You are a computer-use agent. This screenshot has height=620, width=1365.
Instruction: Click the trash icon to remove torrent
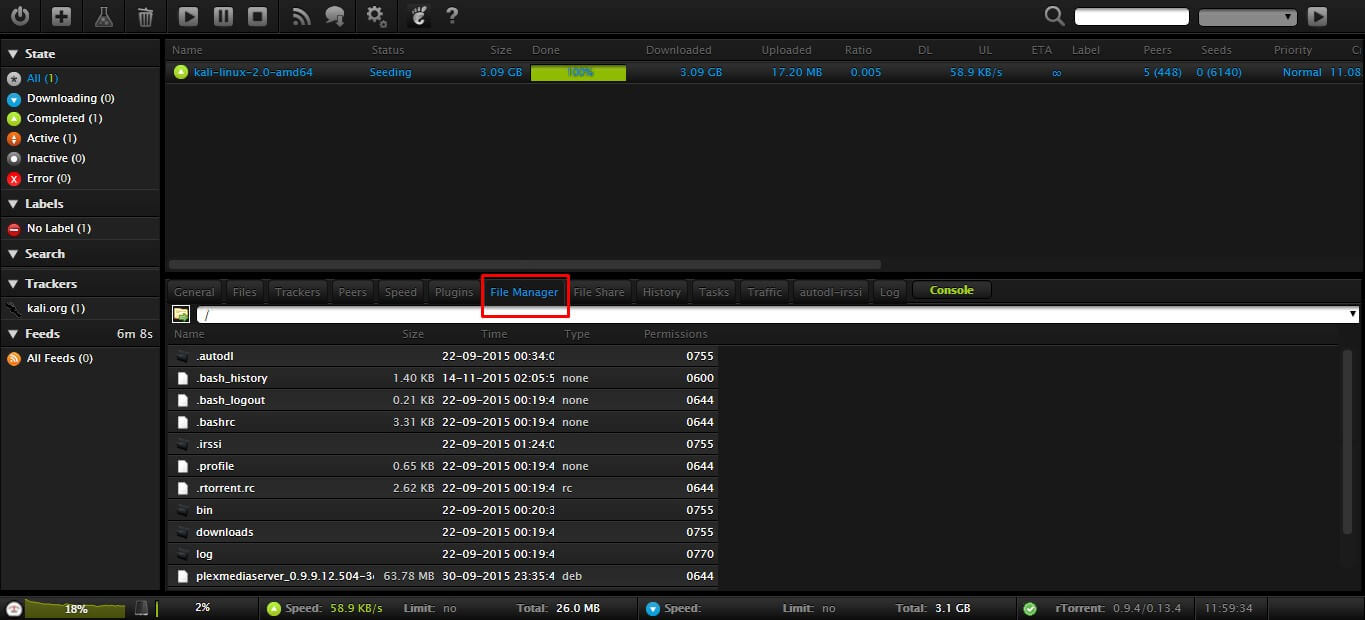point(145,16)
